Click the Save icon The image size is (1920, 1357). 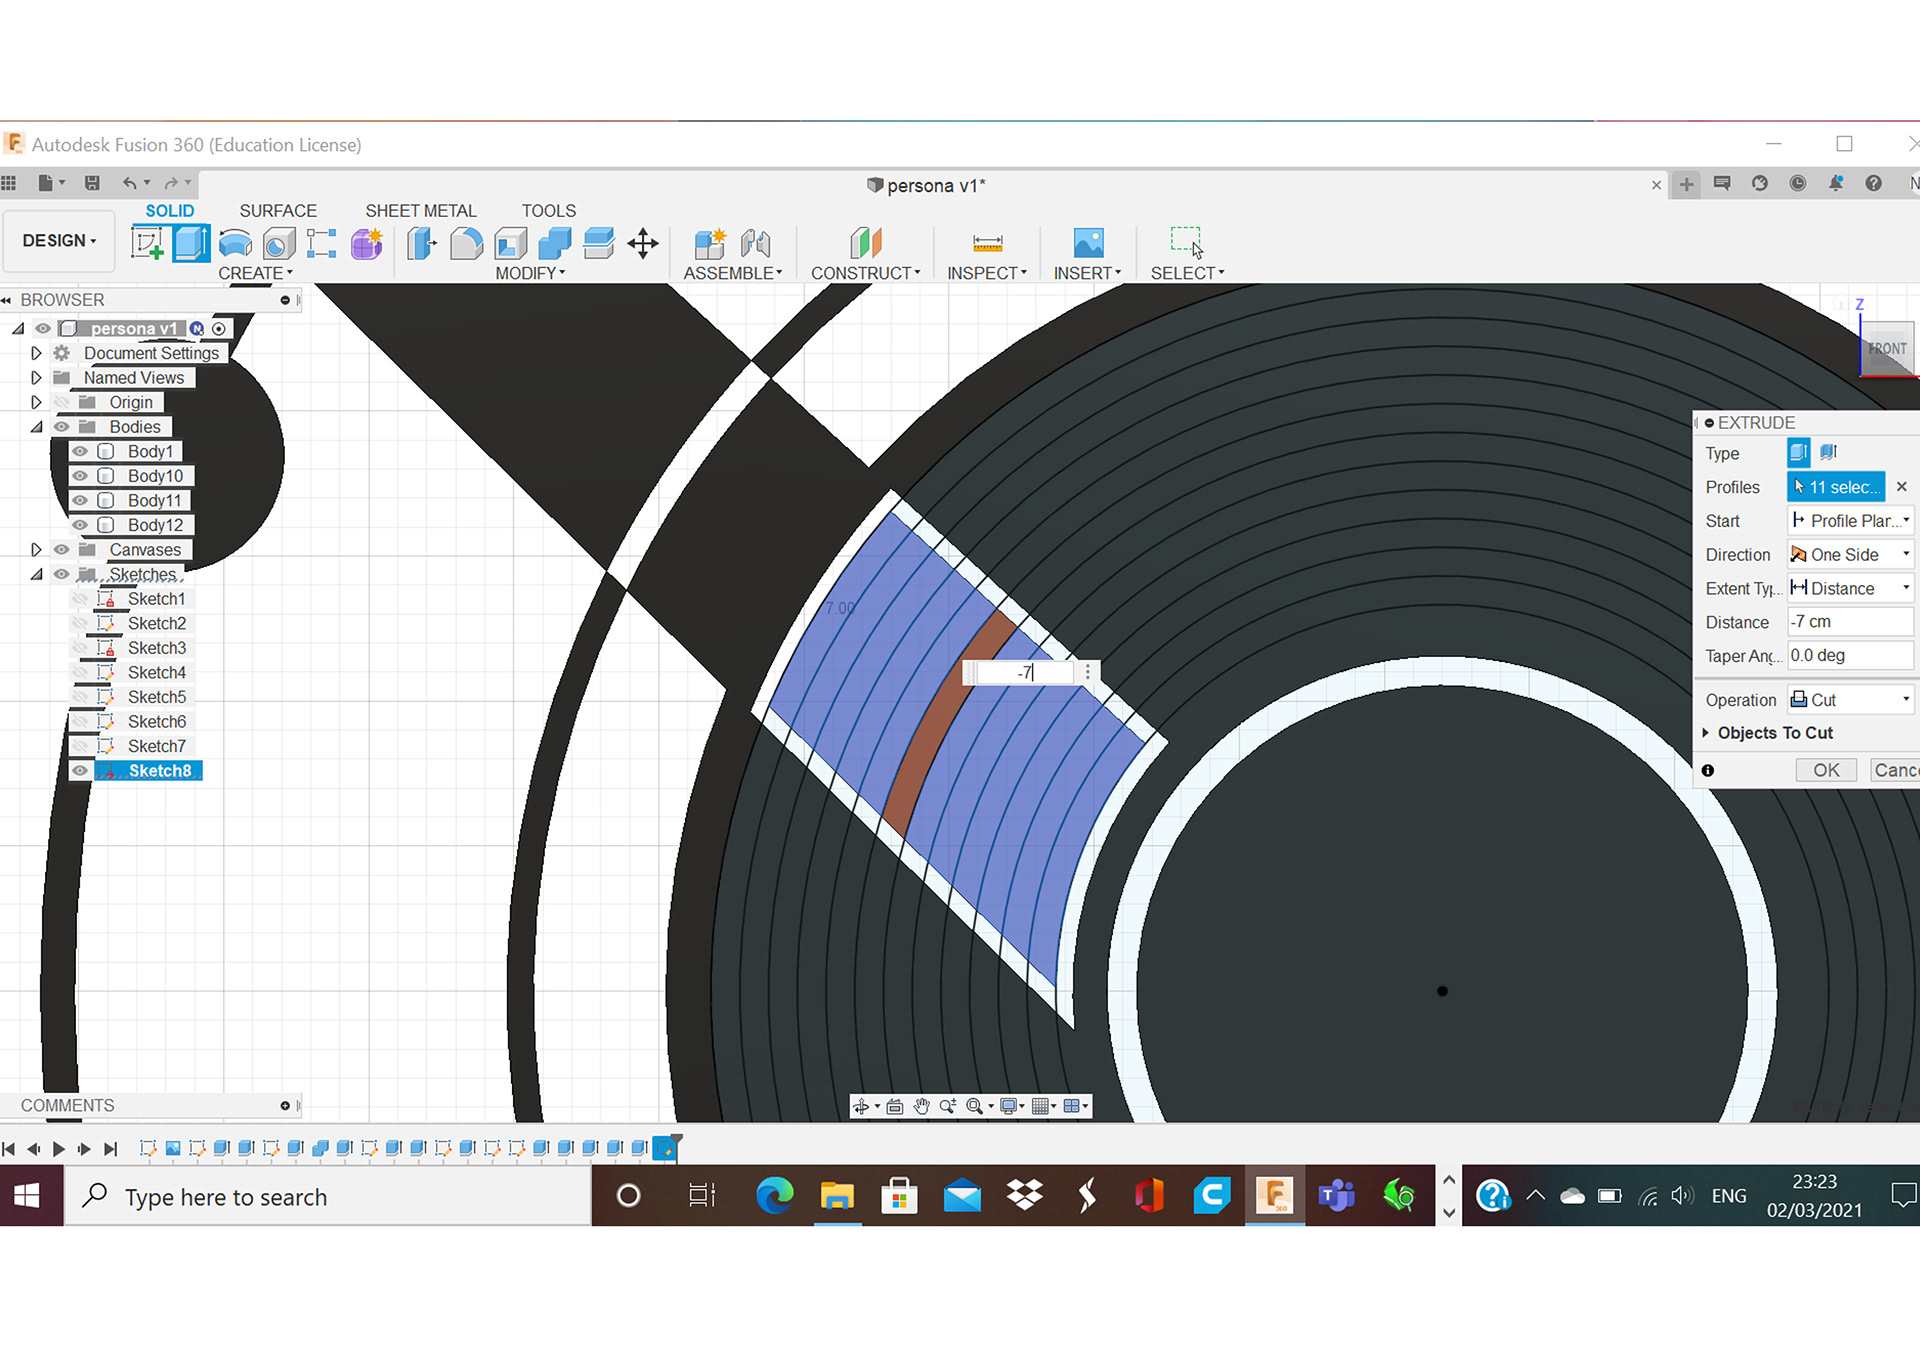(92, 183)
